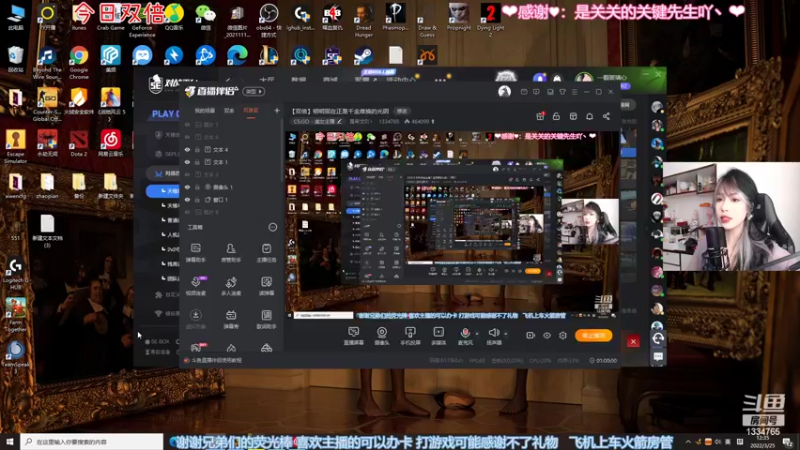Open the 歌词助手 tool
The width and height of the screenshot is (800, 450).
tap(266, 319)
